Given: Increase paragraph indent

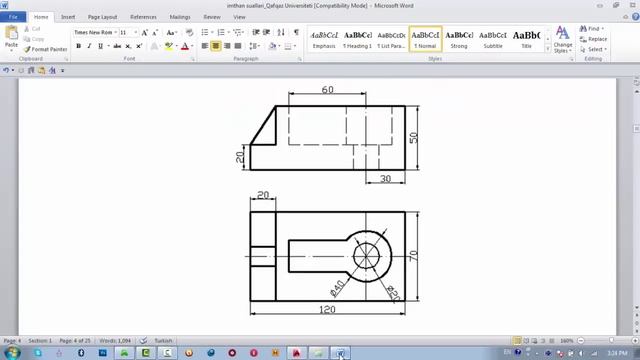Looking at the screenshot, I should point(266,32).
